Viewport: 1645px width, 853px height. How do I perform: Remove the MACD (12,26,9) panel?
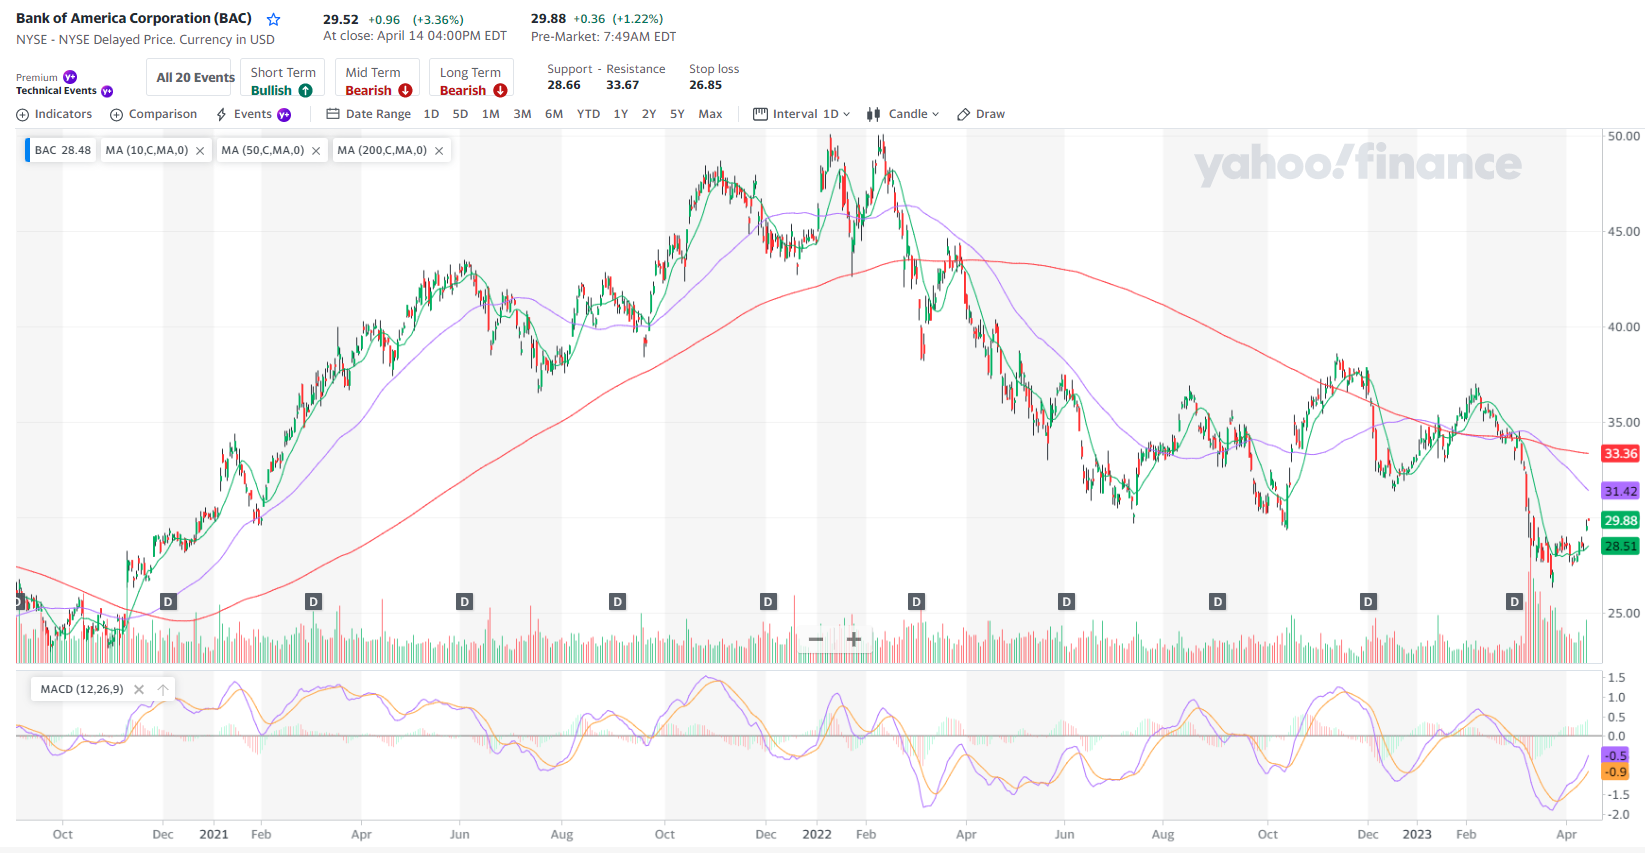pos(139,689)
